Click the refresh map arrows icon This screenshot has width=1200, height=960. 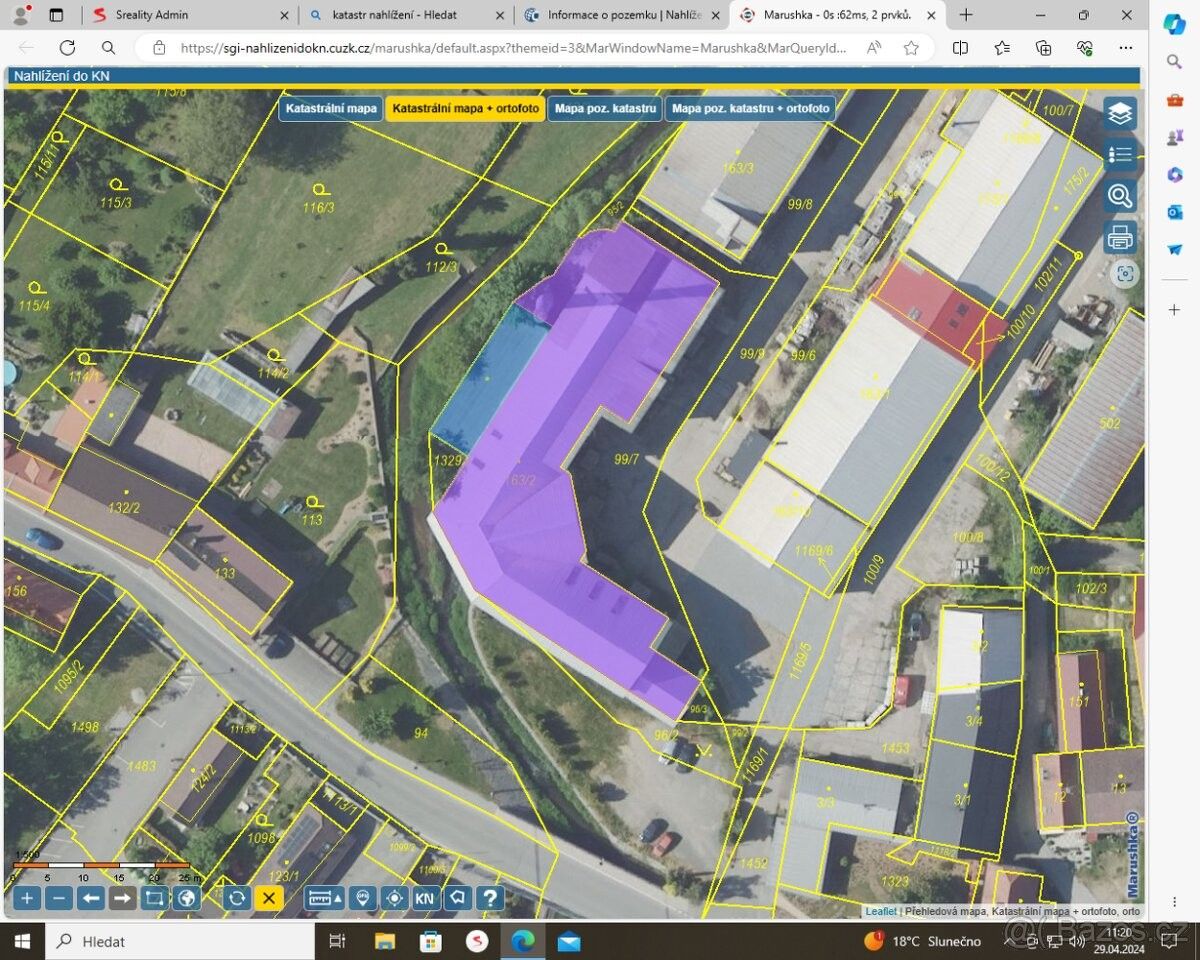pos(236,898)
